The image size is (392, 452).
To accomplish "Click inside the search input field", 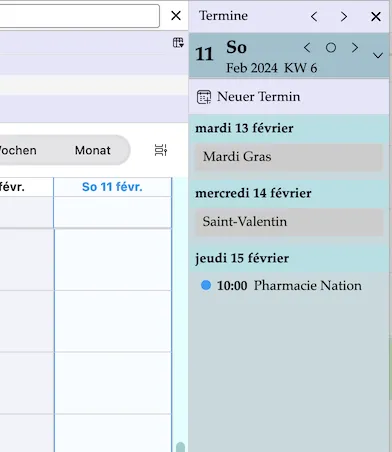I will 79,16.
